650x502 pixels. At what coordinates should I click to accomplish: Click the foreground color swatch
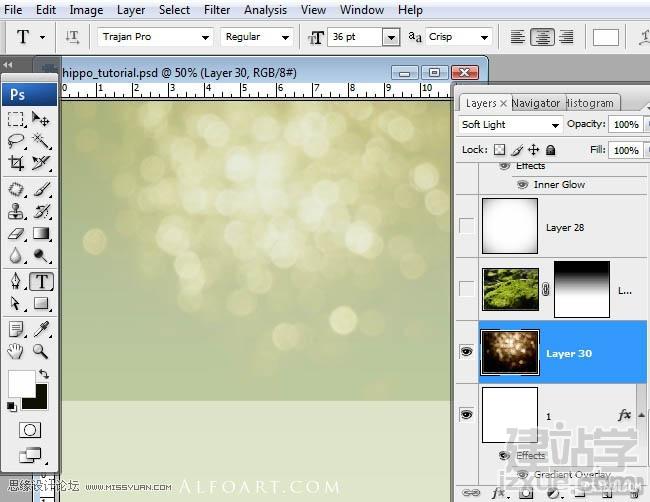(x=22, y=384)
